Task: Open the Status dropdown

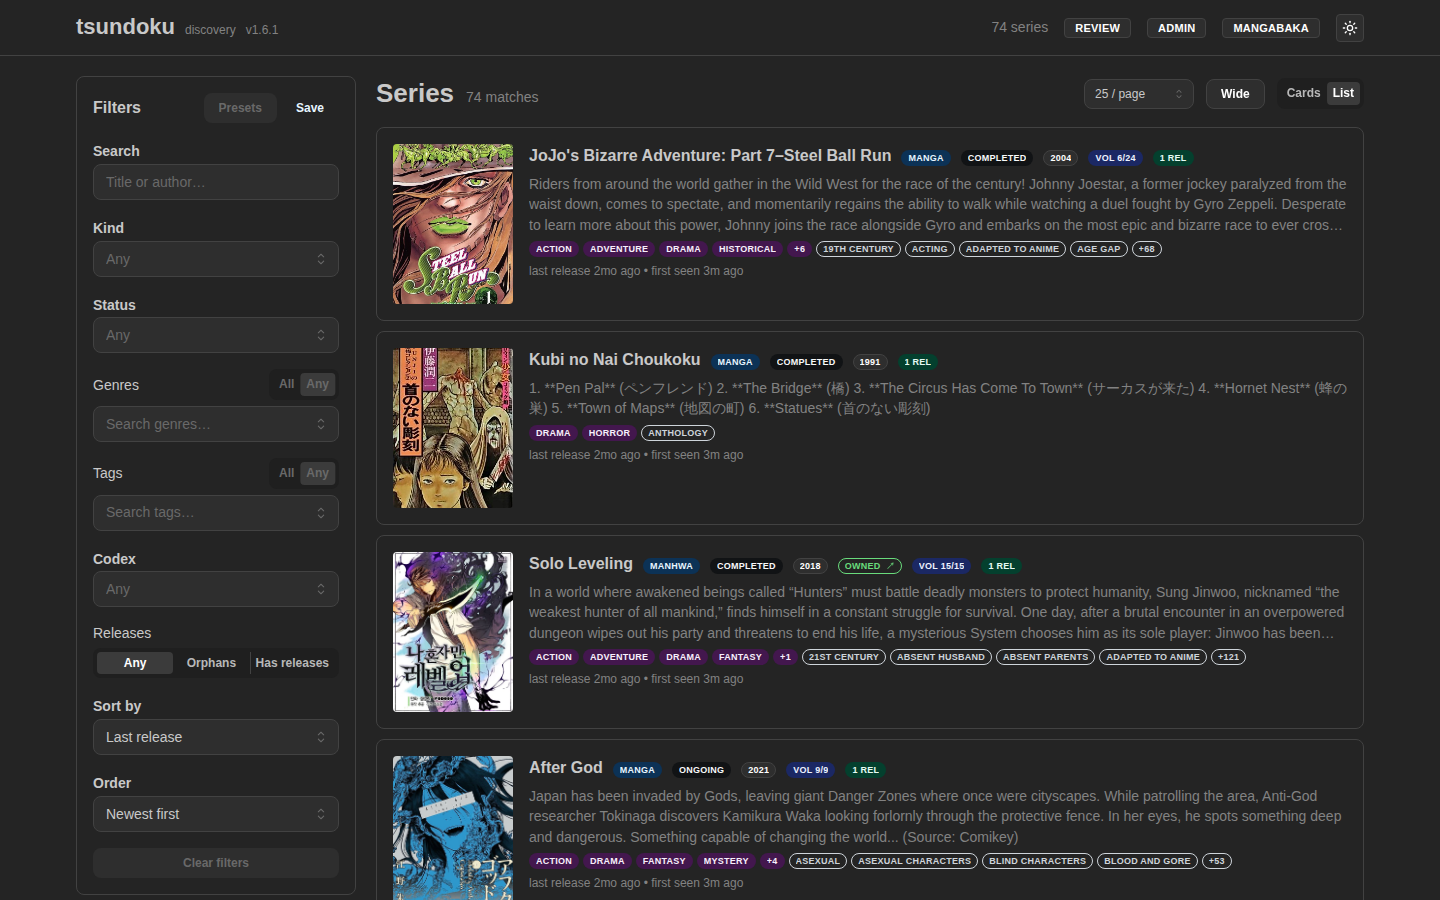Action: (x=216, y=335)
